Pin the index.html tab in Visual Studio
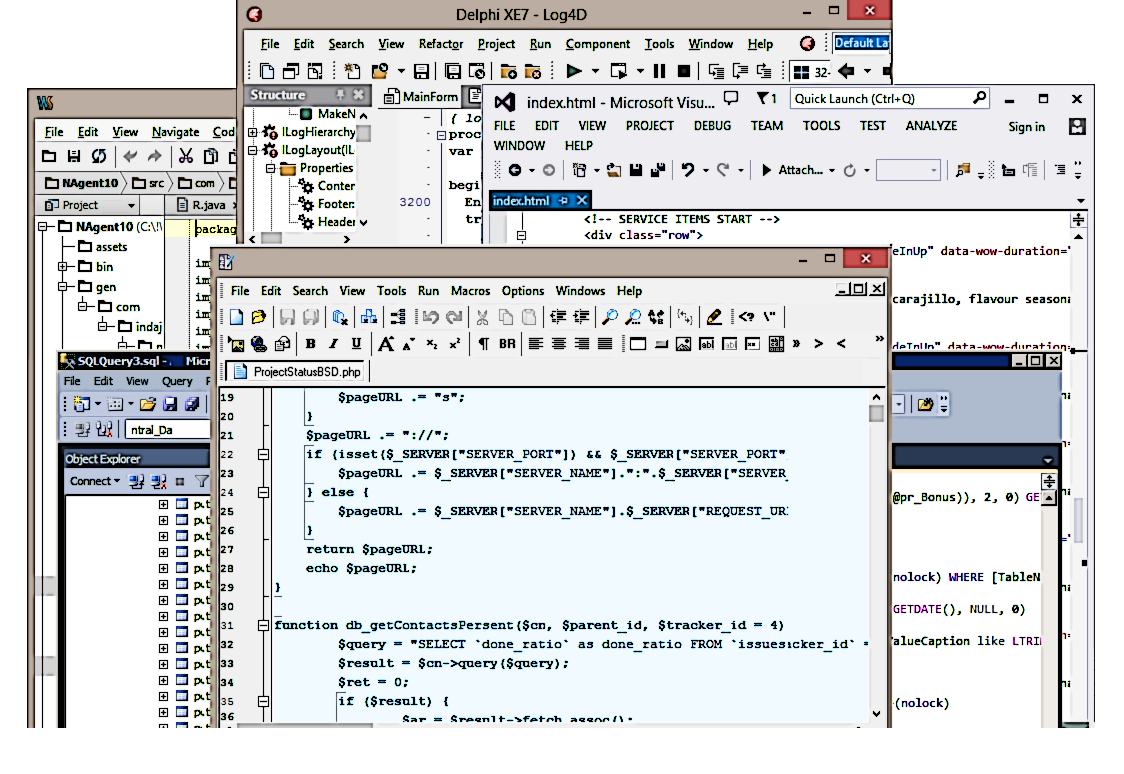 [564, 201]
